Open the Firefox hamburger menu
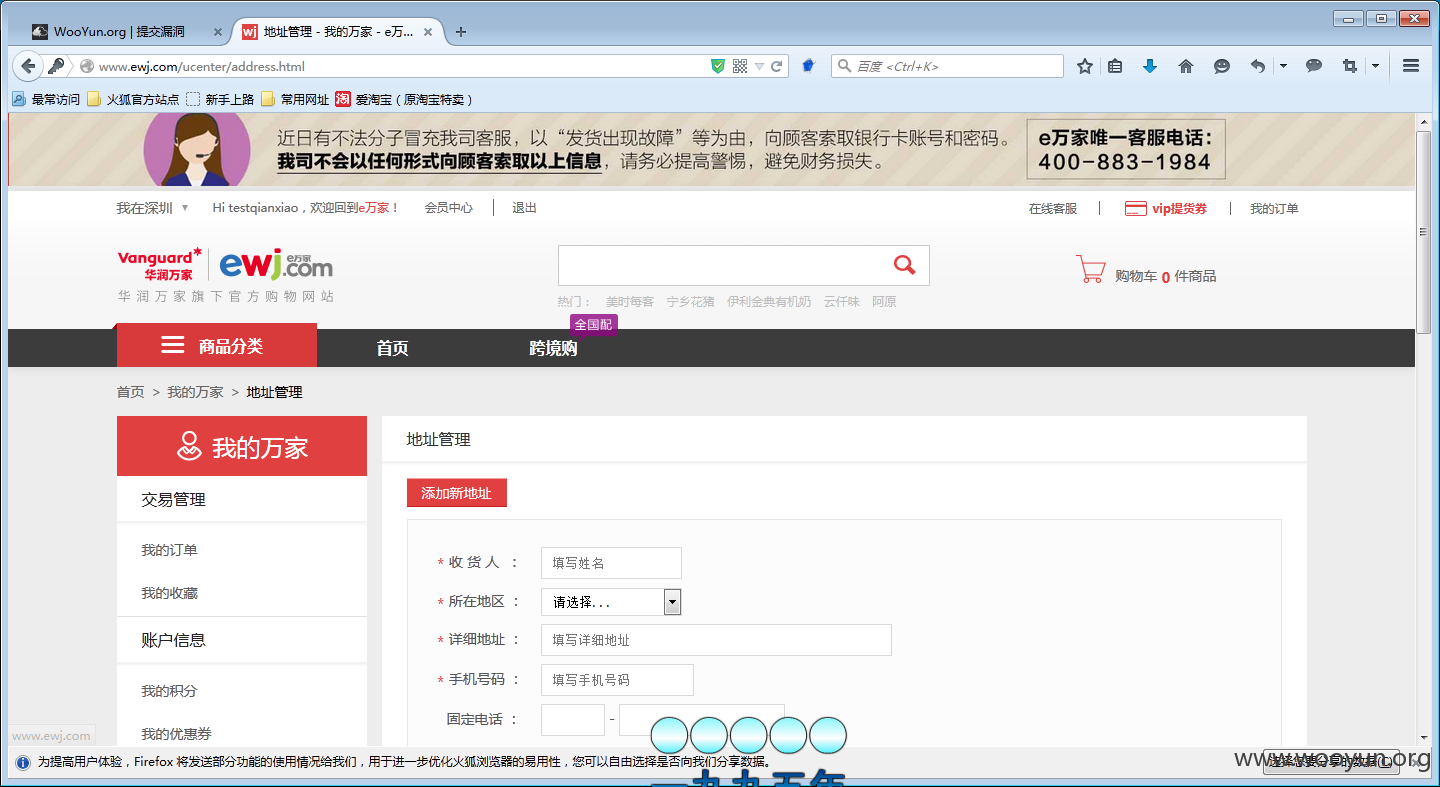This screenshot has height=787, width=1440. [x=1411, y=66]
